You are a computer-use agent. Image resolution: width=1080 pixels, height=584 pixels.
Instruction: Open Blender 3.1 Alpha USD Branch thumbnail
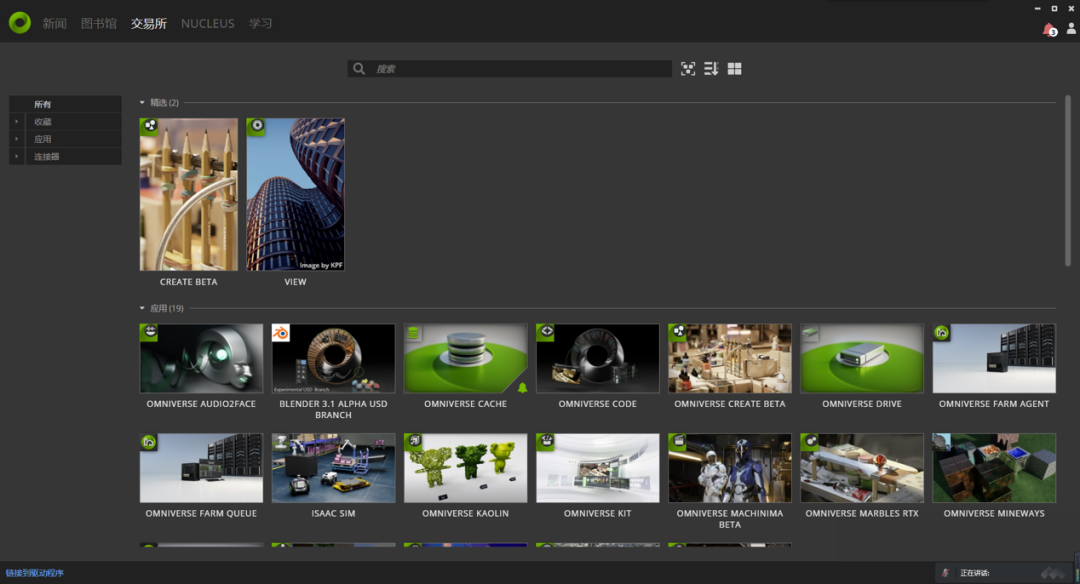[333, 358]
